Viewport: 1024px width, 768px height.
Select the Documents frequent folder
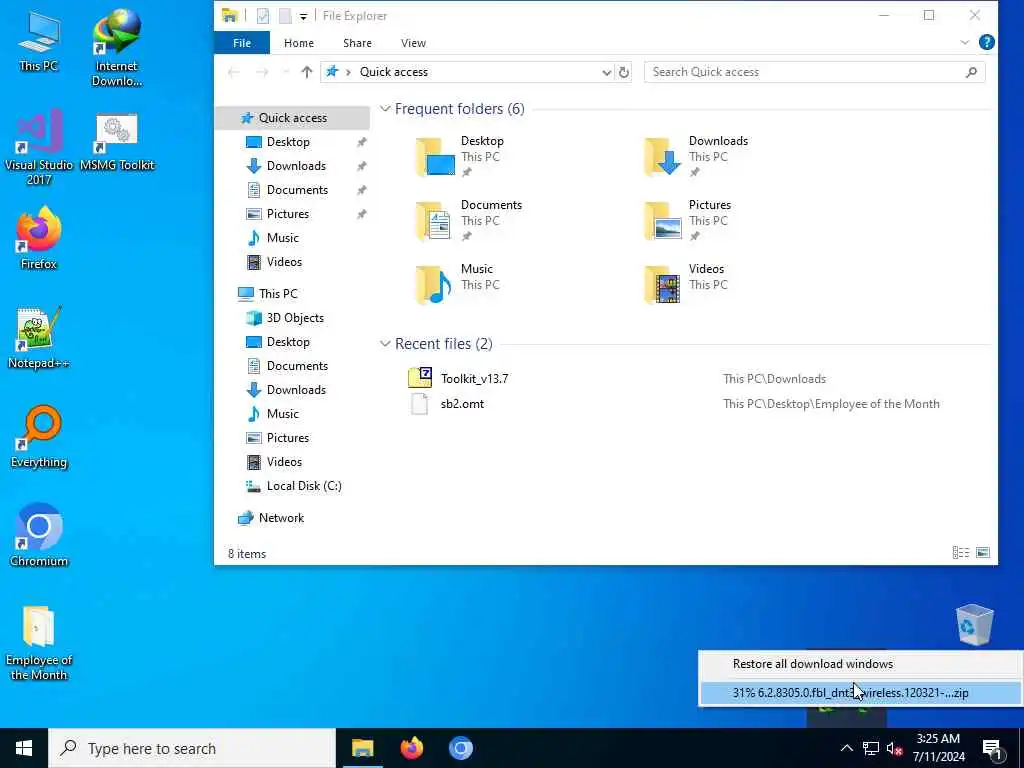(469, 221)
